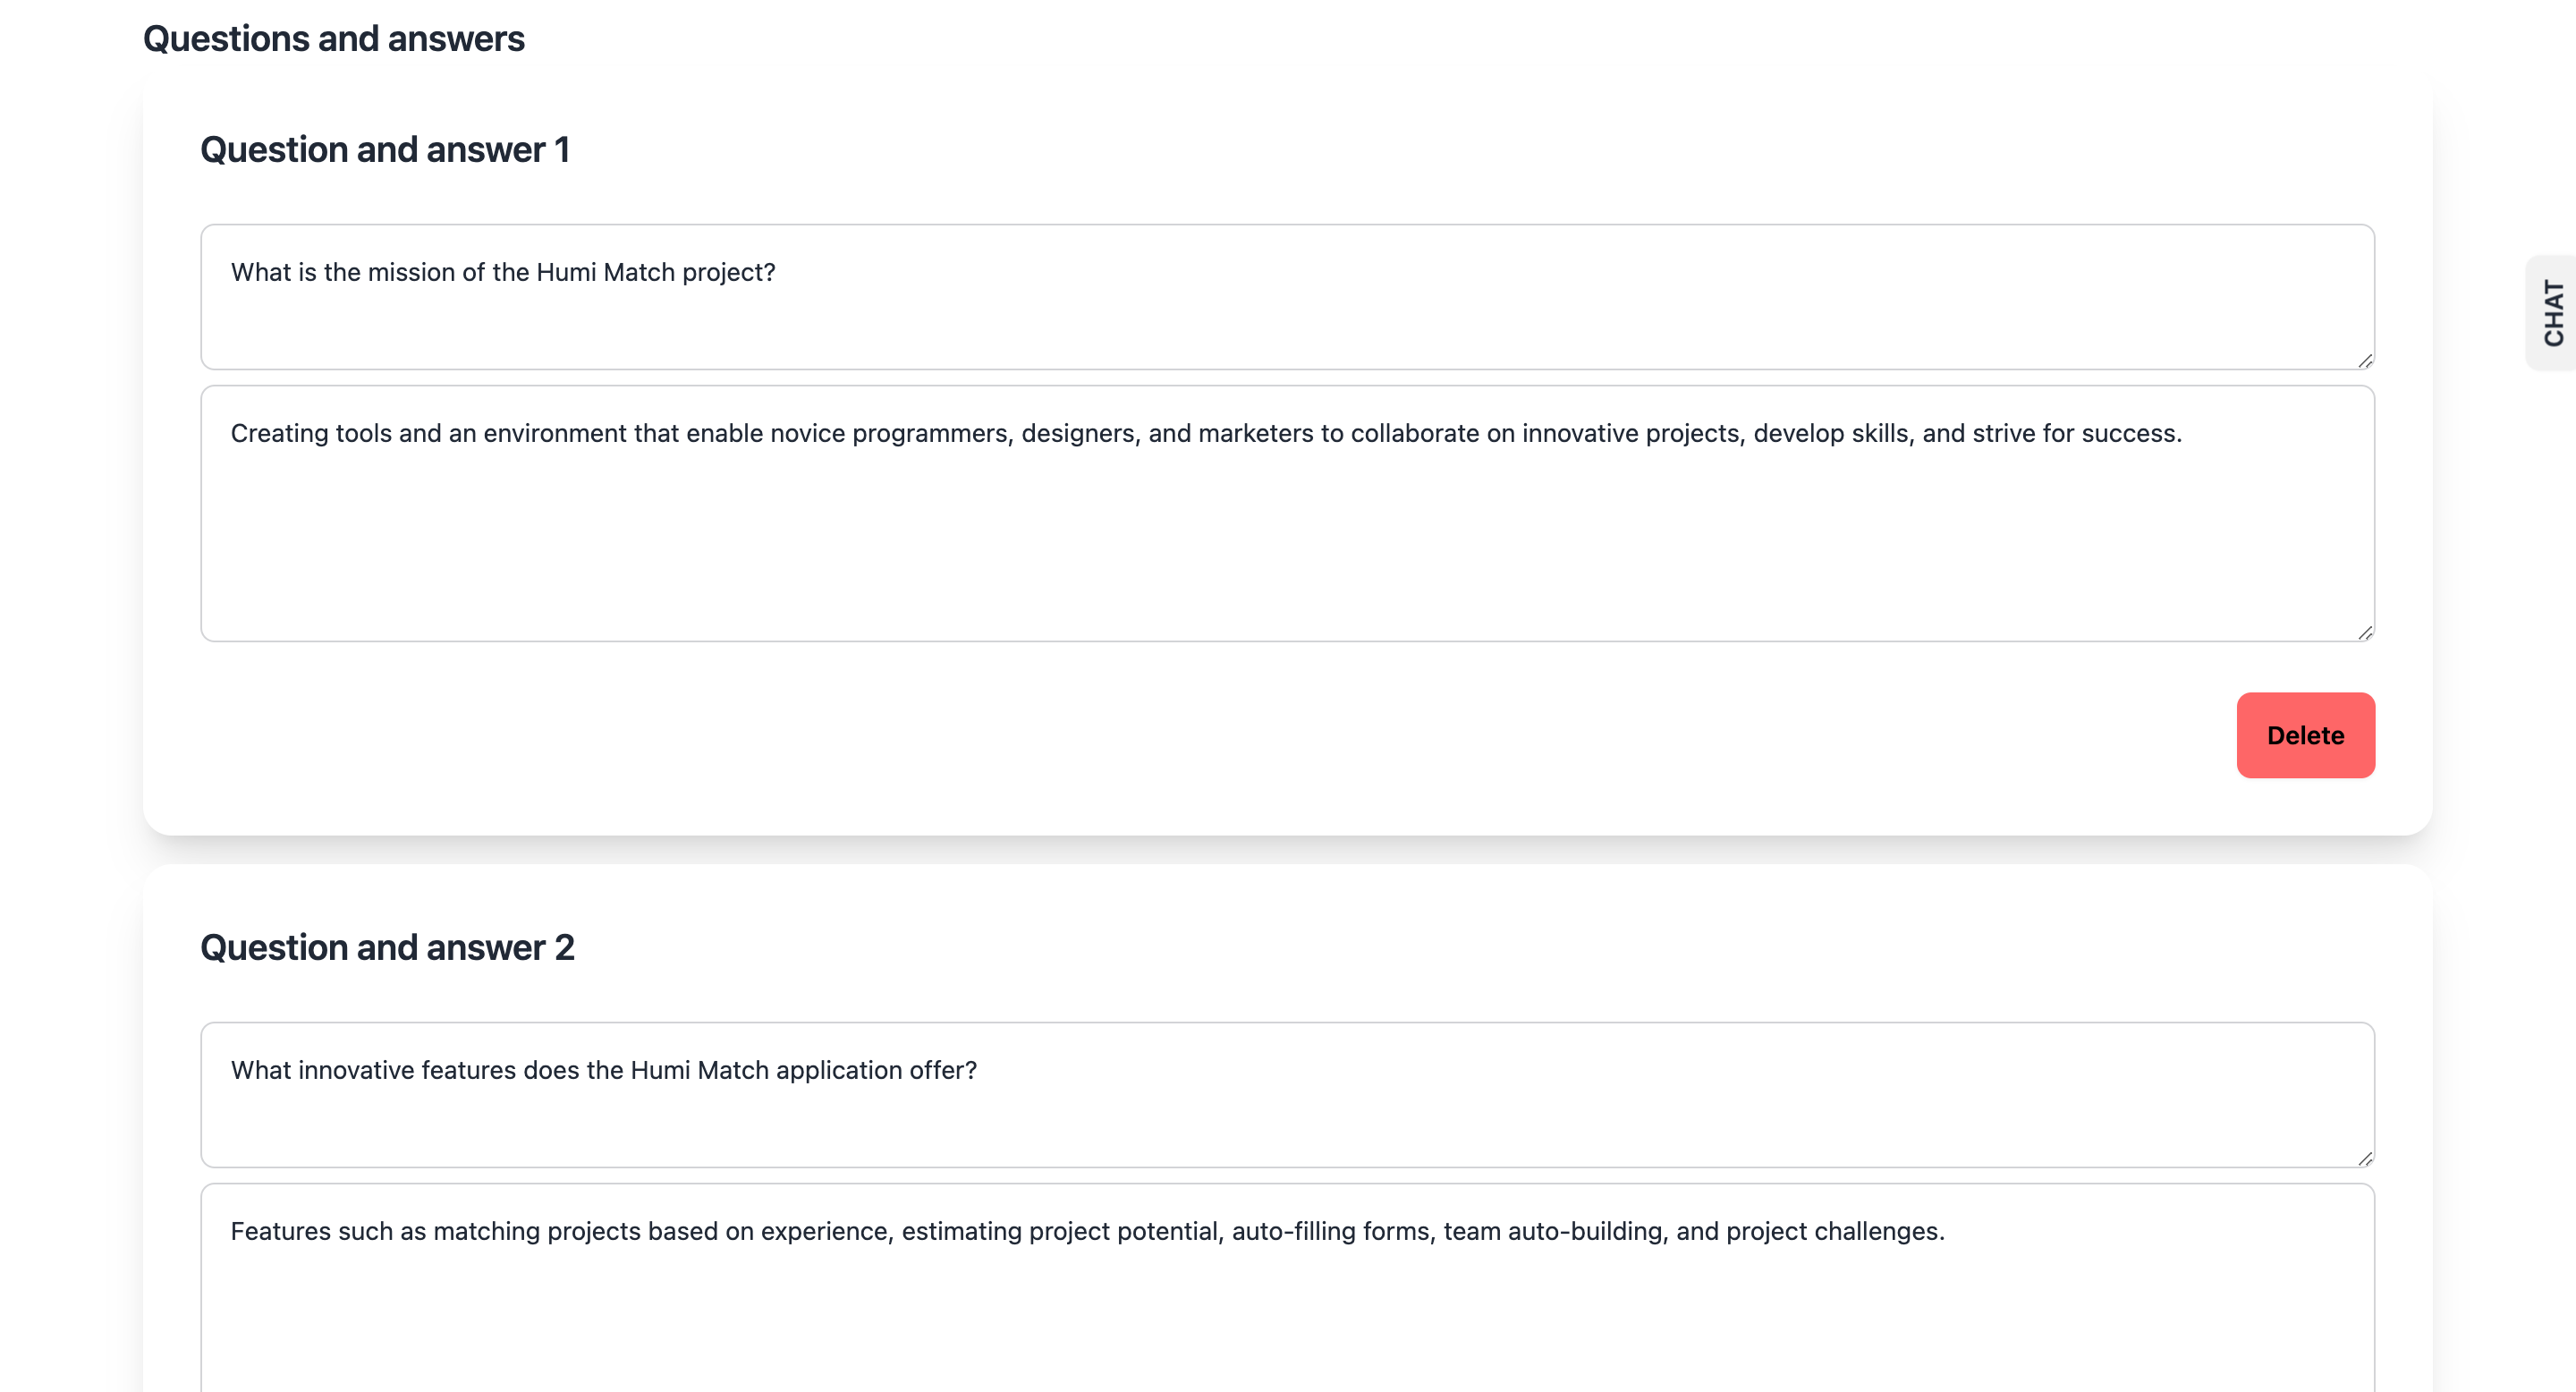Click the "Question and answer 1" heading

coord(384,149)
